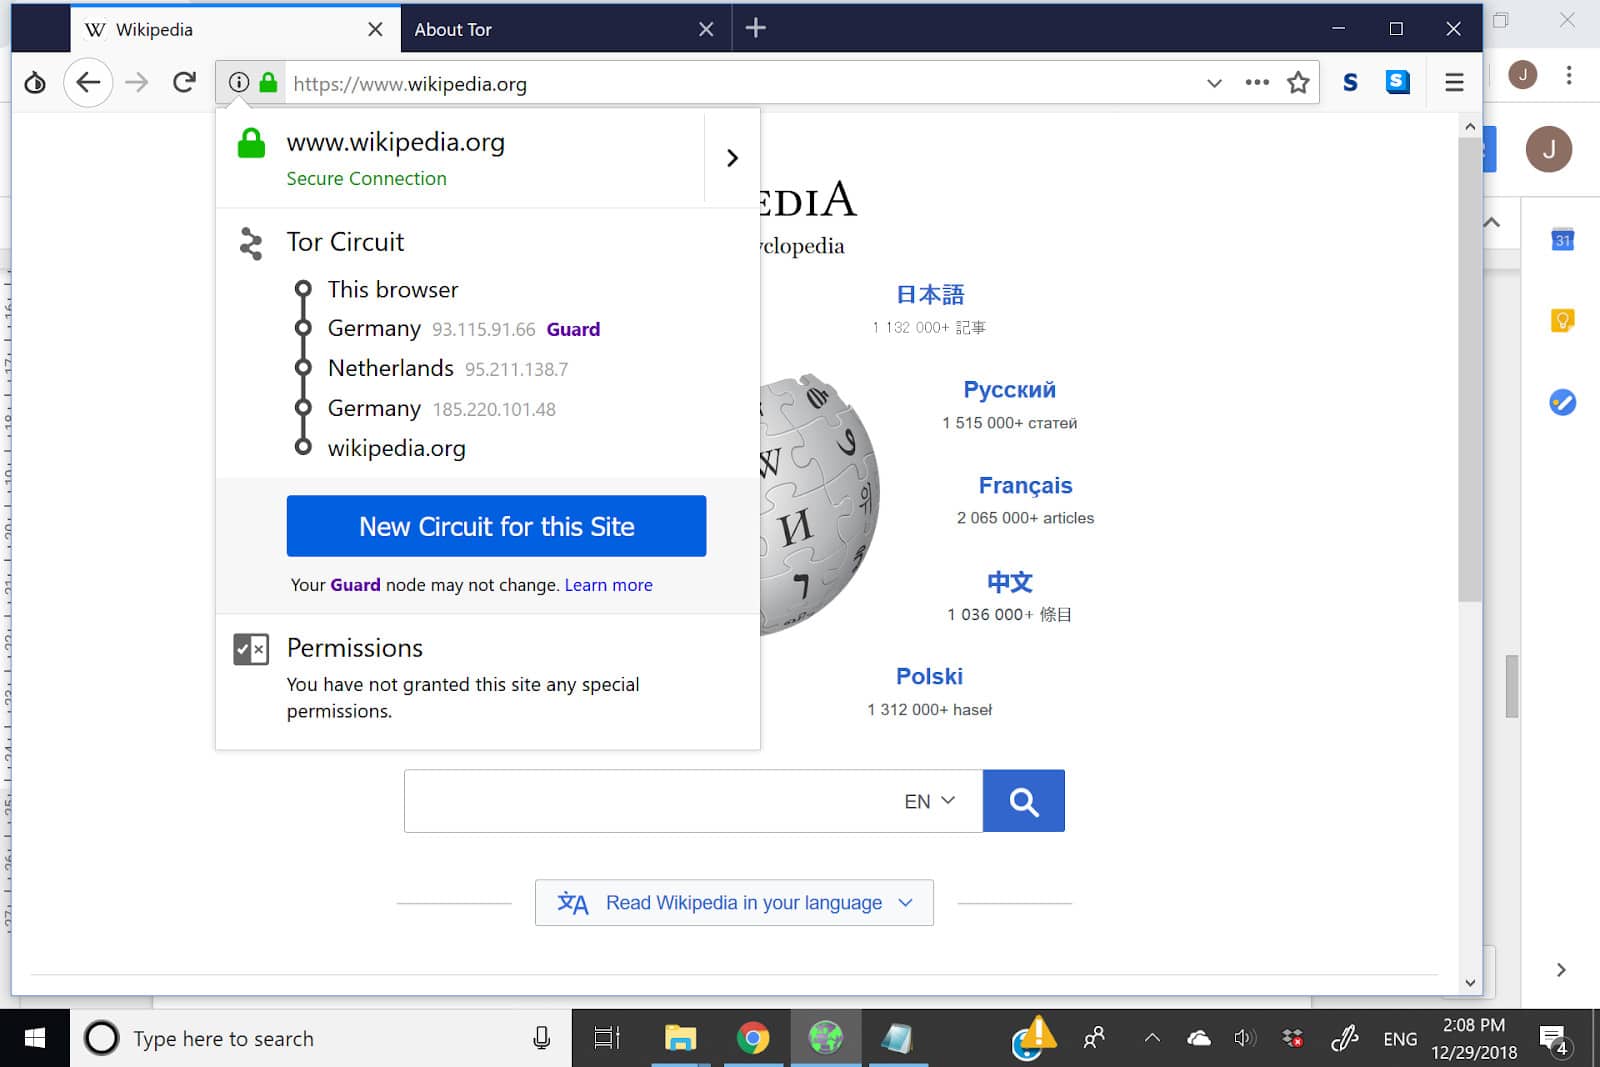The width and height of the screenshot is (1600, 1067).
Task: Click the page scrollbar up arrow
Action: pos(1469,126)
